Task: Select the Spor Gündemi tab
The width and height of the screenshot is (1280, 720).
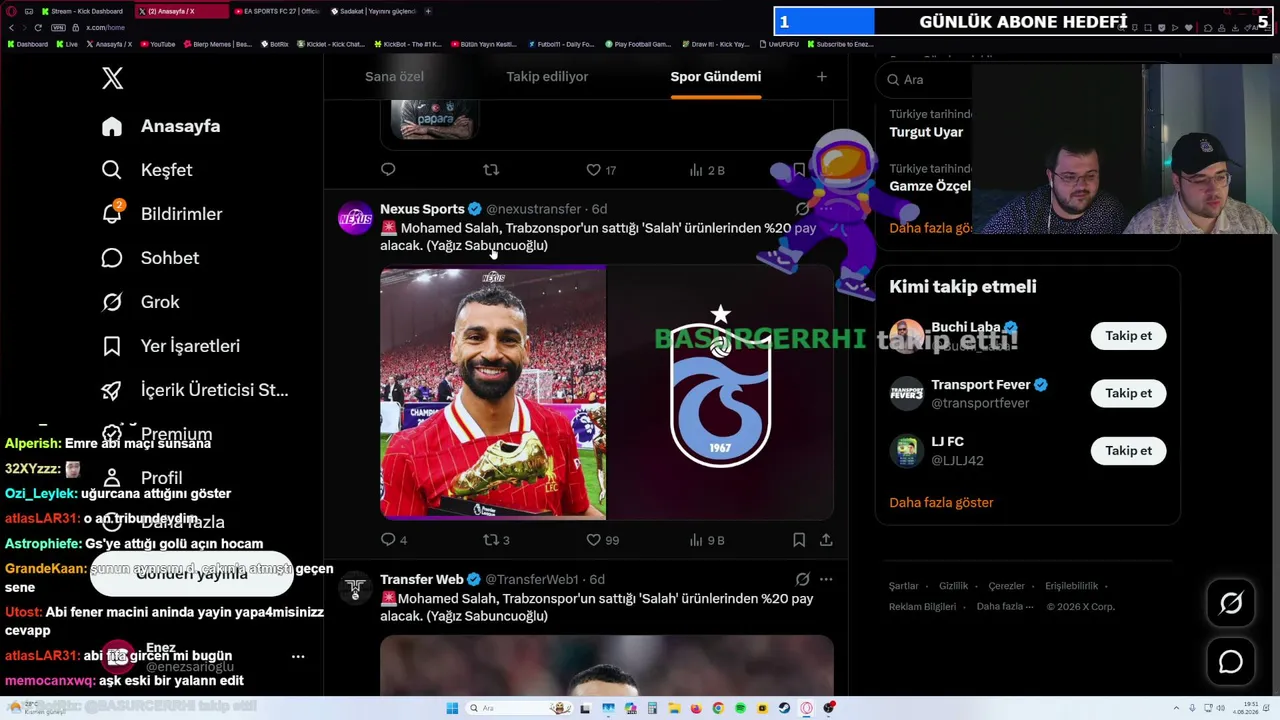Action: [x=716, y=77]
